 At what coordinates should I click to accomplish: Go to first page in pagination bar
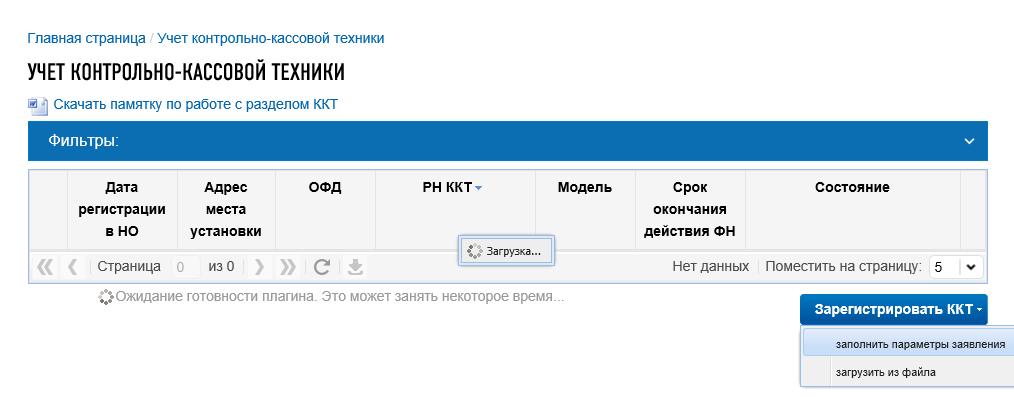pos(45,266)
